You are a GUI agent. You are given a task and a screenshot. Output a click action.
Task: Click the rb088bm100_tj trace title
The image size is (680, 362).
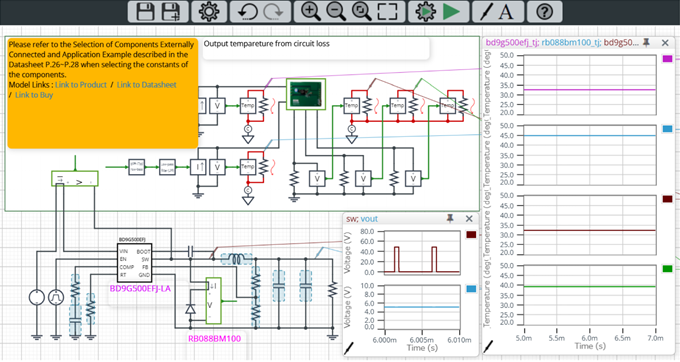point(571,42)
